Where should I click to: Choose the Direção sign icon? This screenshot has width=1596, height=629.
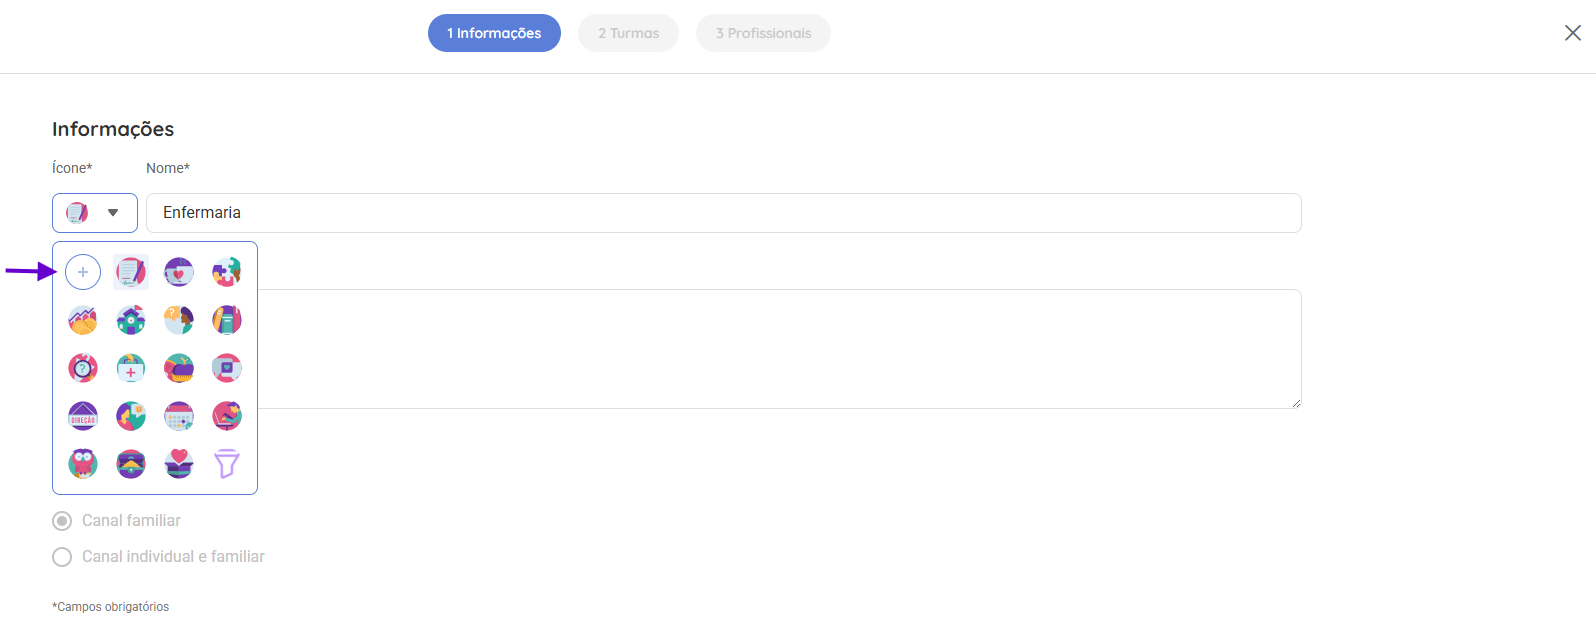tap(83, 416)
